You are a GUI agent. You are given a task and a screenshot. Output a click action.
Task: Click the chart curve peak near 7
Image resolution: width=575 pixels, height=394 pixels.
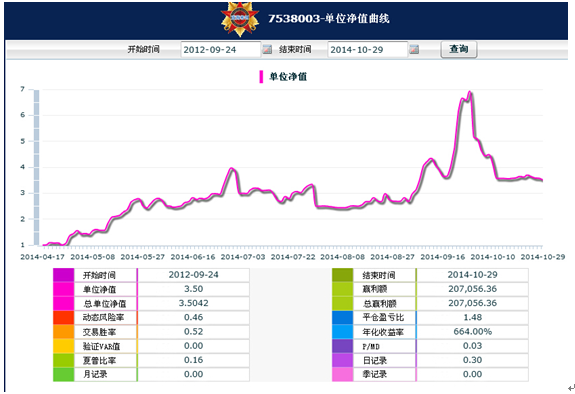(x=469, y=92)
